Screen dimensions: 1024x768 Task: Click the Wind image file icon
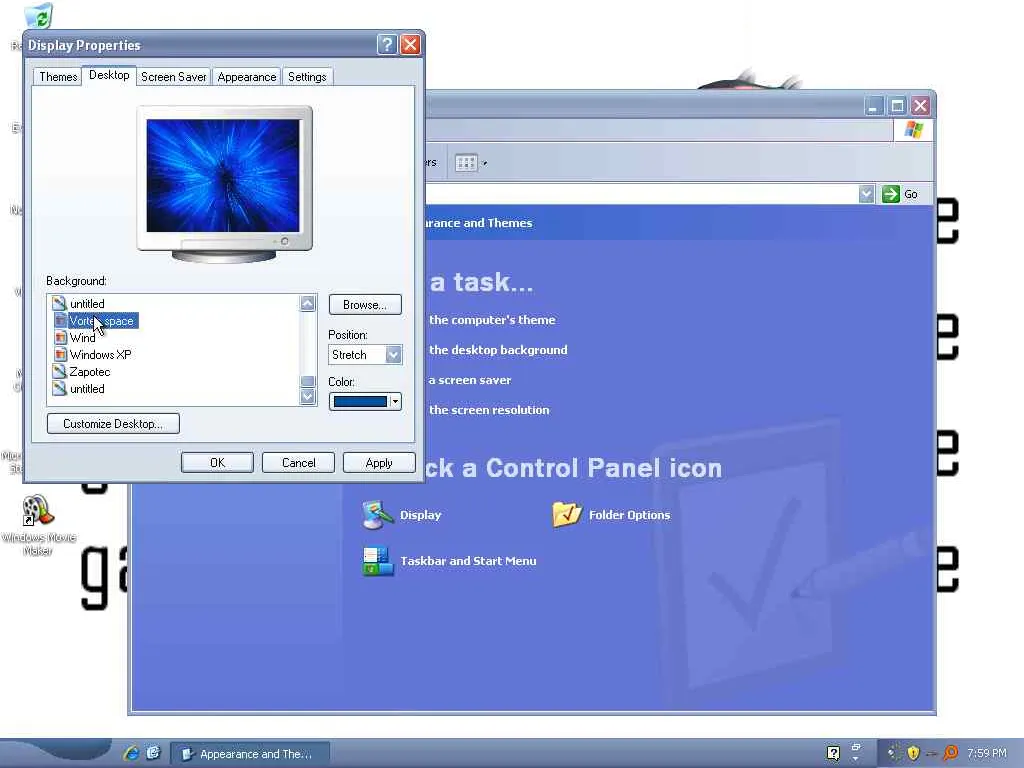(59, 338)
